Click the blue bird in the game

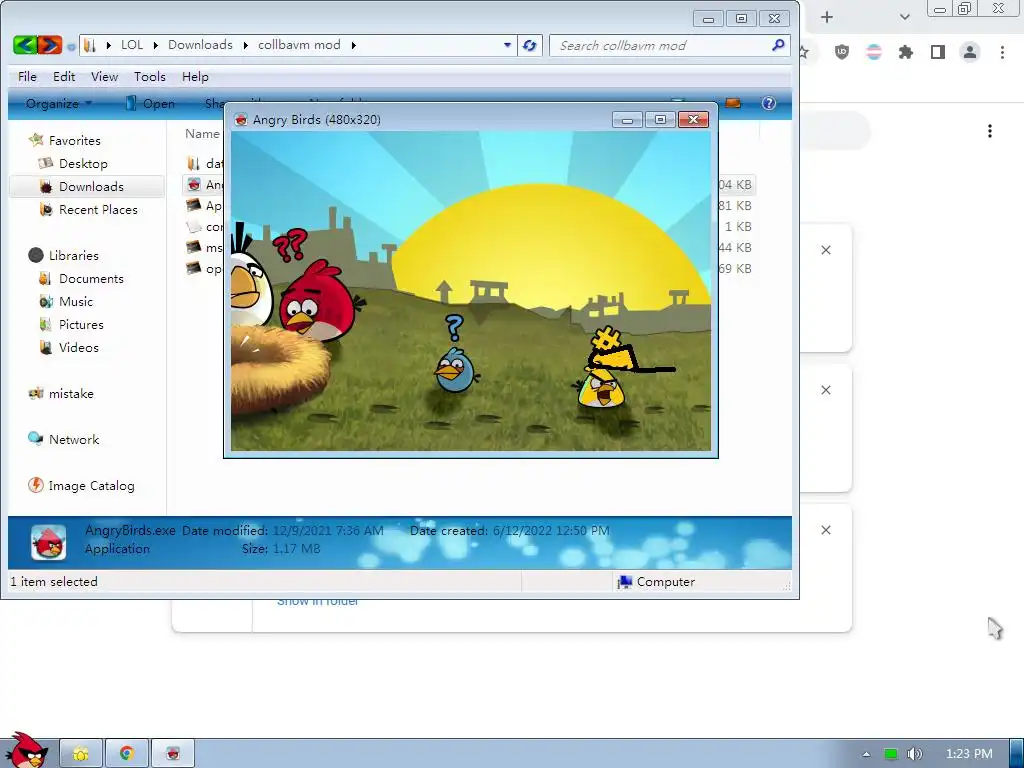pyautogui.click(x=455, y=370)
